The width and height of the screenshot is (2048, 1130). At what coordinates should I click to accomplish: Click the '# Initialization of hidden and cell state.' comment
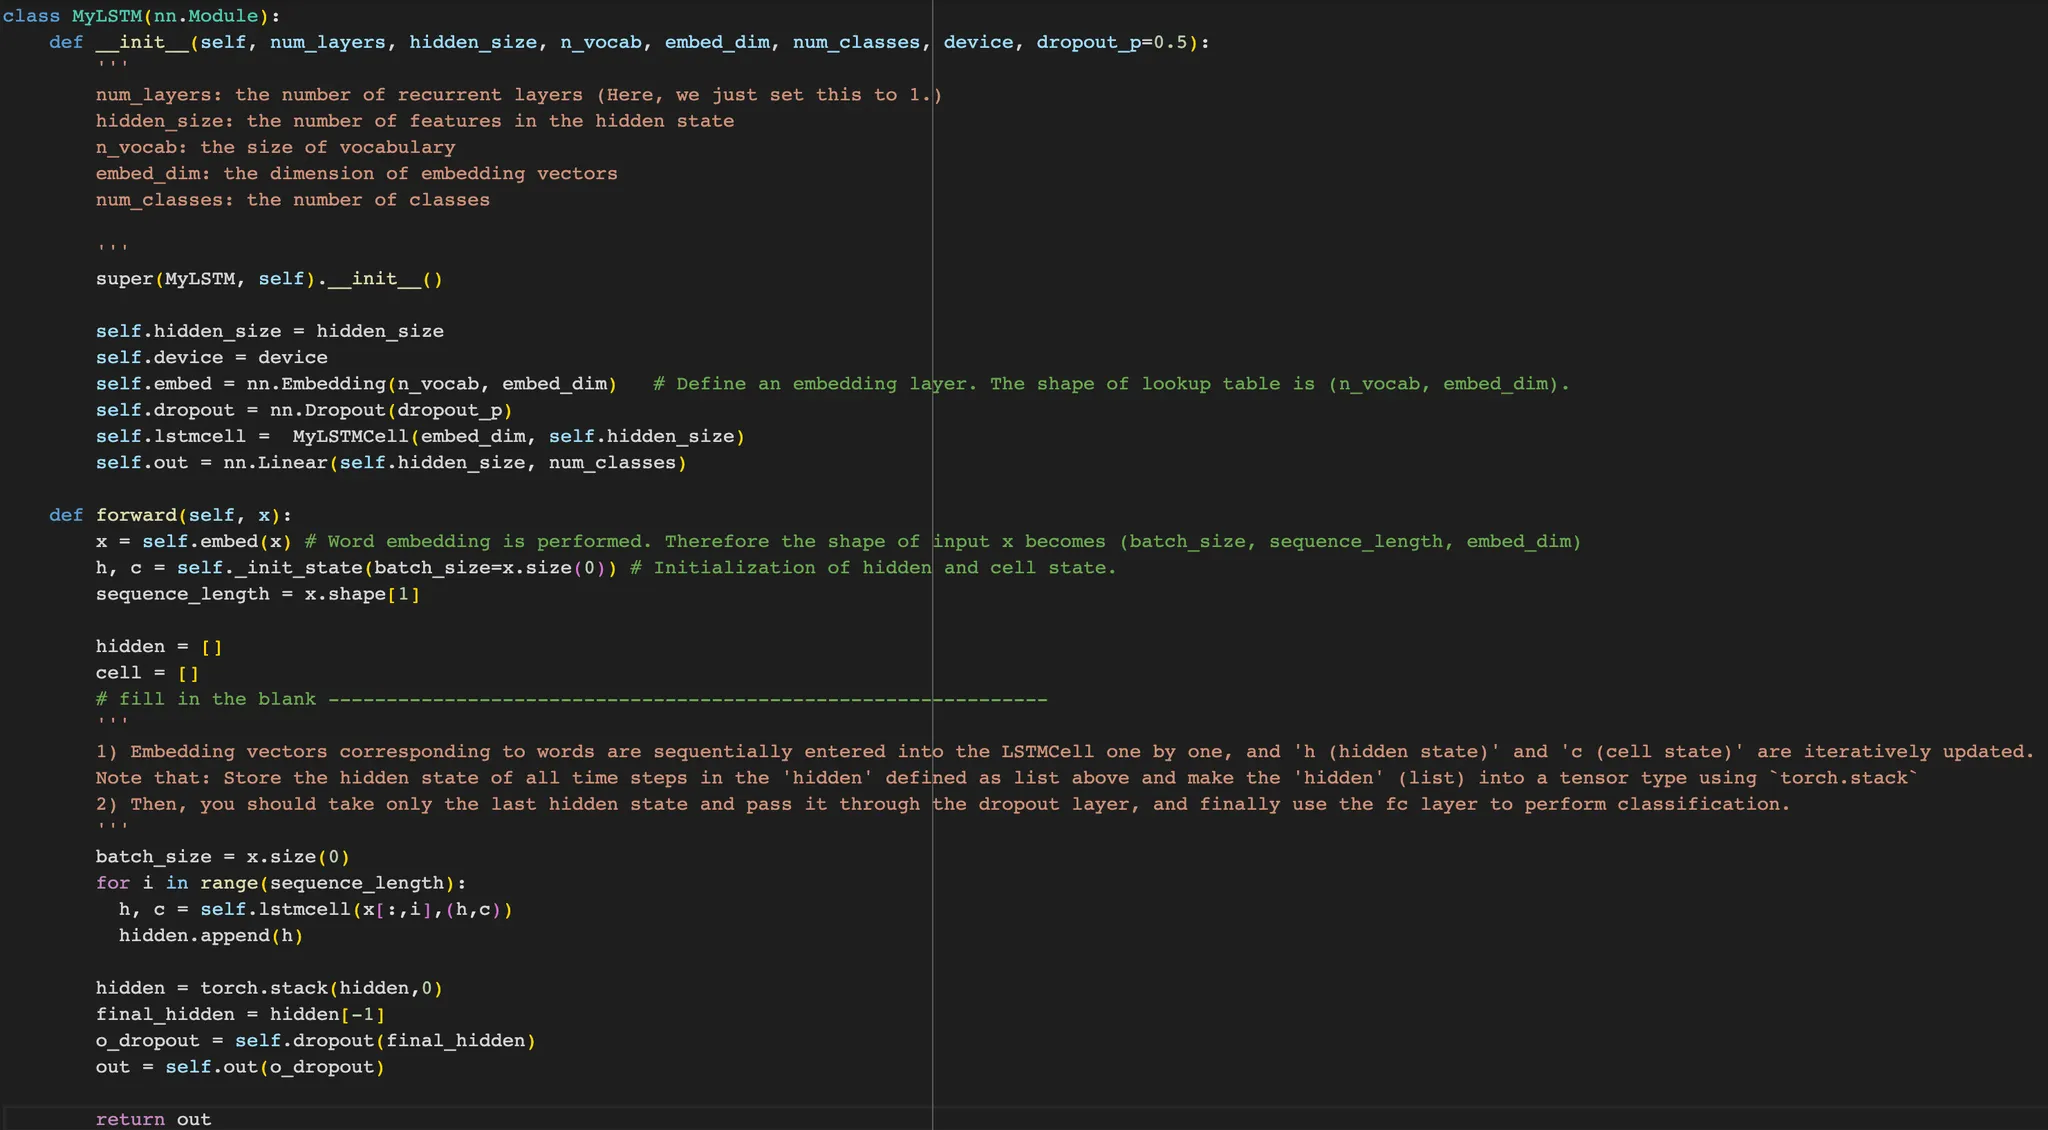point(872,568)
